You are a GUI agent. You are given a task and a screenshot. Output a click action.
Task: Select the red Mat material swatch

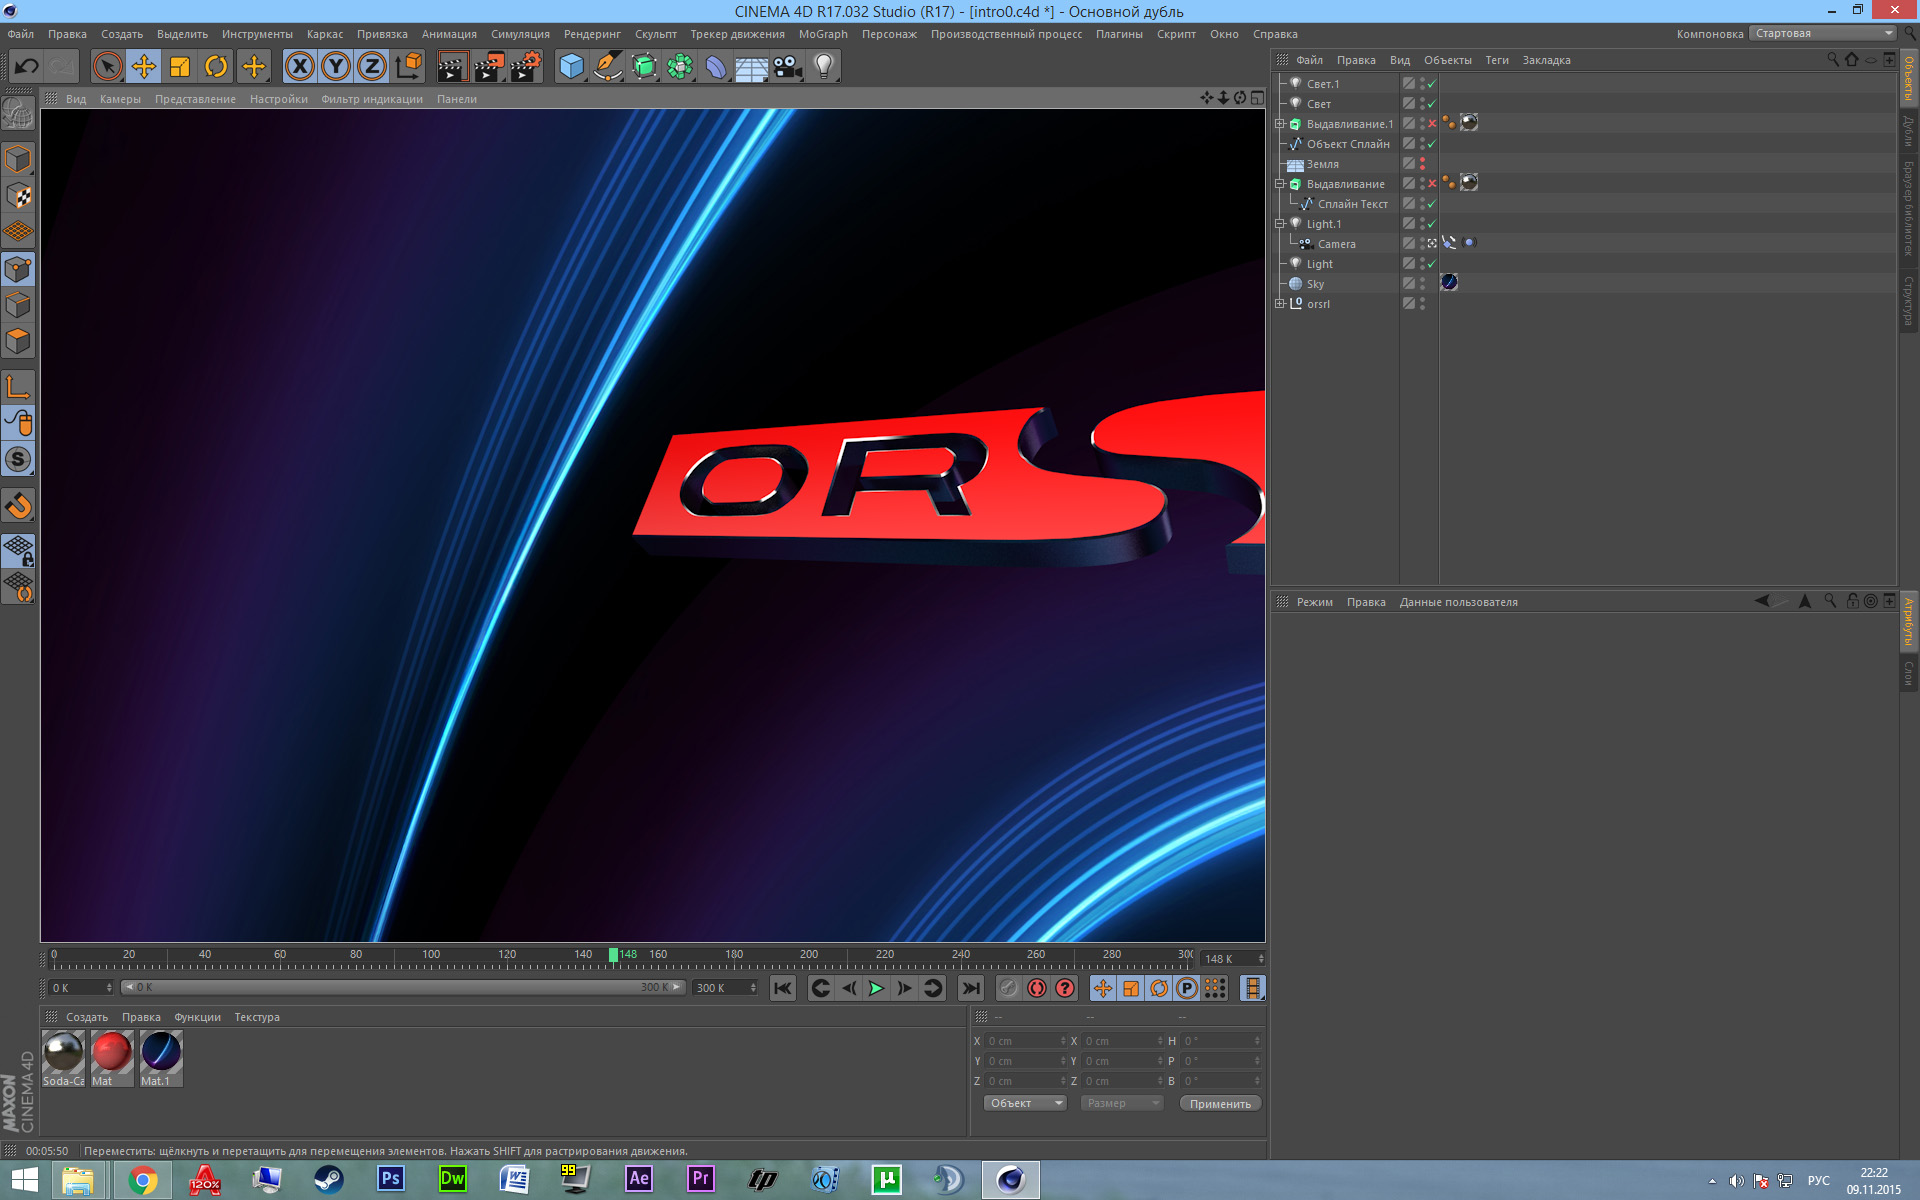[x=111, y=1053]
